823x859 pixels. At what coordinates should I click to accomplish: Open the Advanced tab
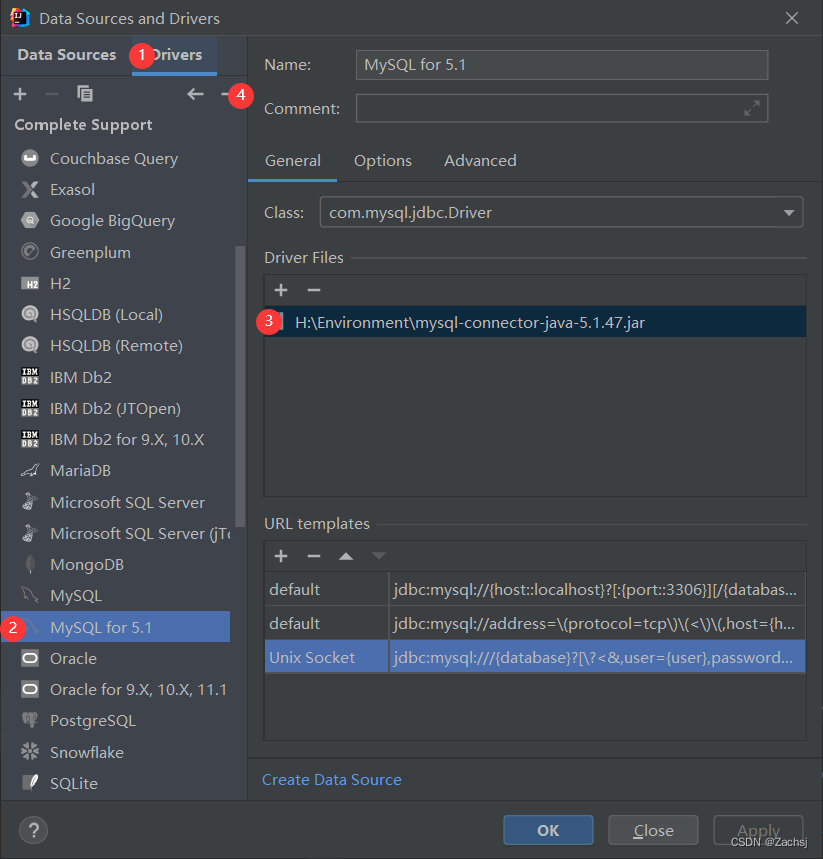[480, 161]
